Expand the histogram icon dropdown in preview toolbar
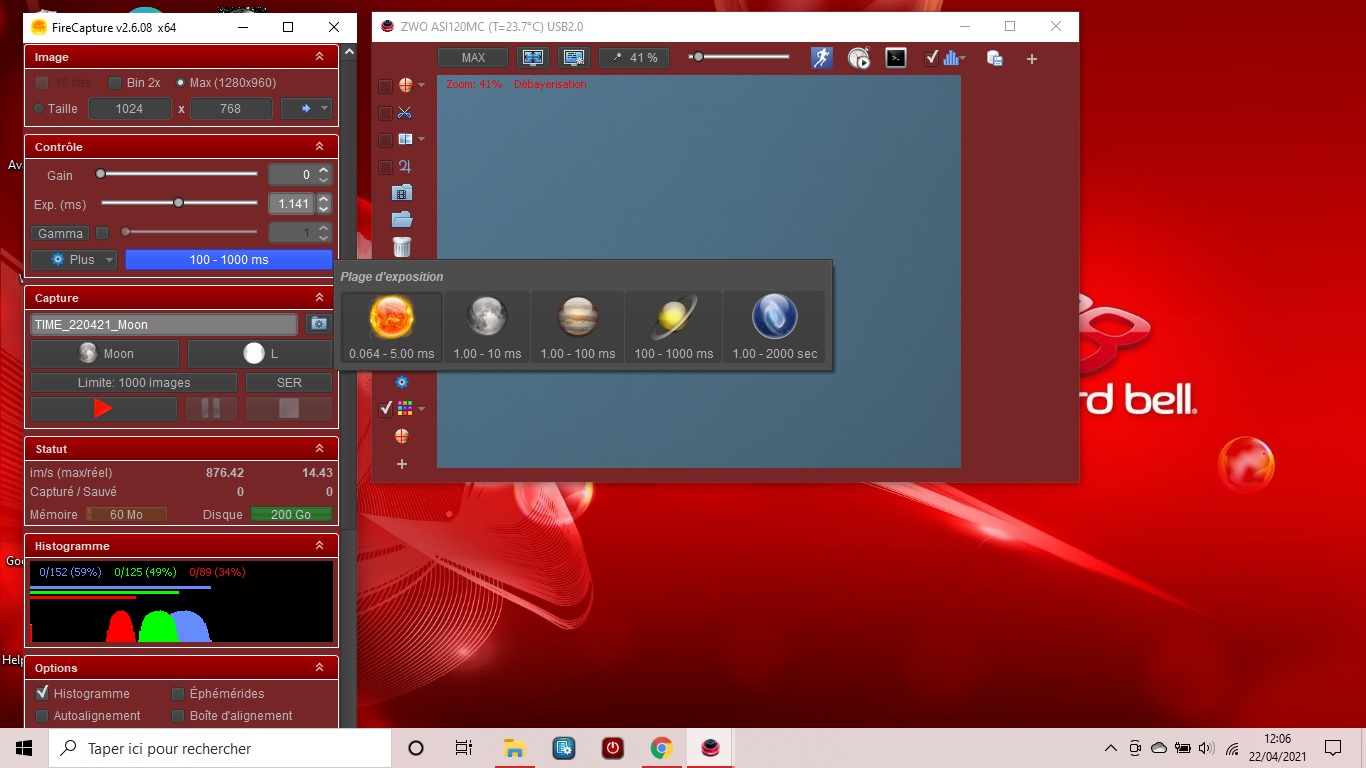The image size is (1366, 768). pyautogui.click(x=962, y=58)
